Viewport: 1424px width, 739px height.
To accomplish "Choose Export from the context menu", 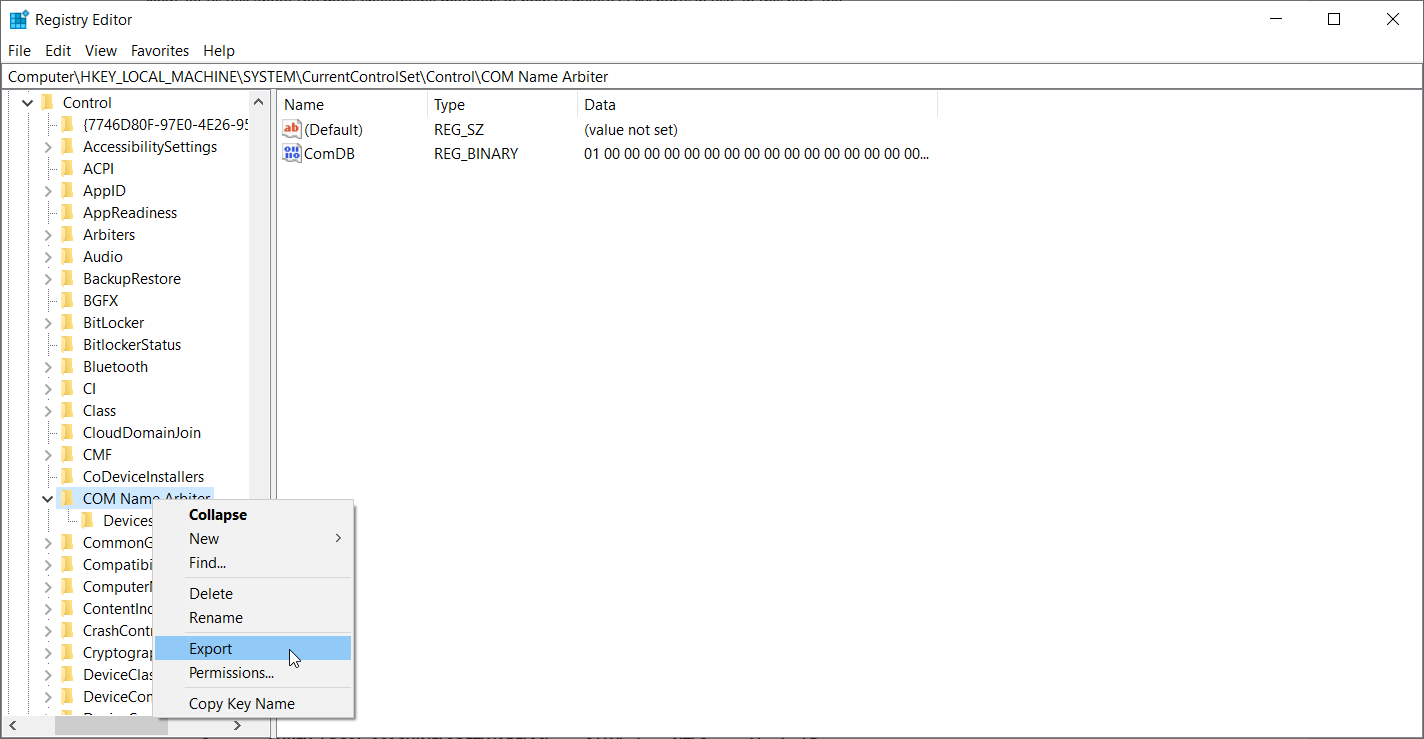I will [253, 648].
